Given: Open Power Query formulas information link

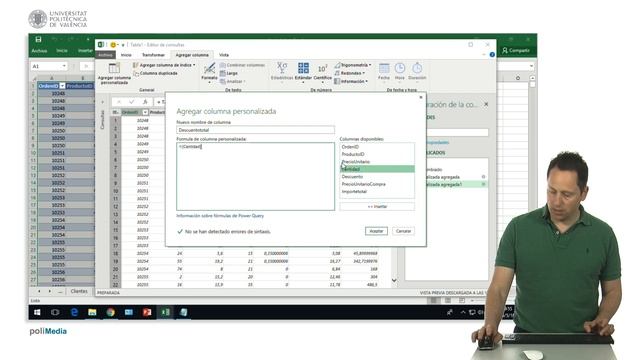Looking at the screenshot, I should [220, 216].
